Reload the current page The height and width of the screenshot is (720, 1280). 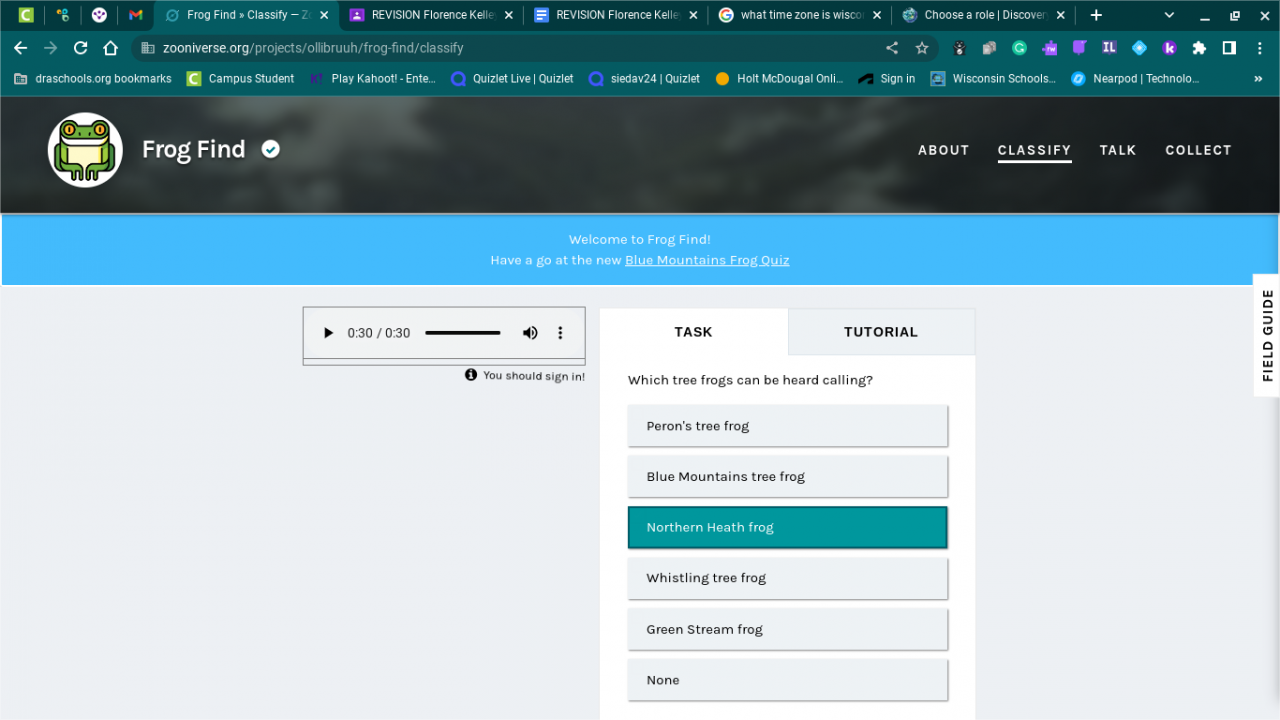81,48
